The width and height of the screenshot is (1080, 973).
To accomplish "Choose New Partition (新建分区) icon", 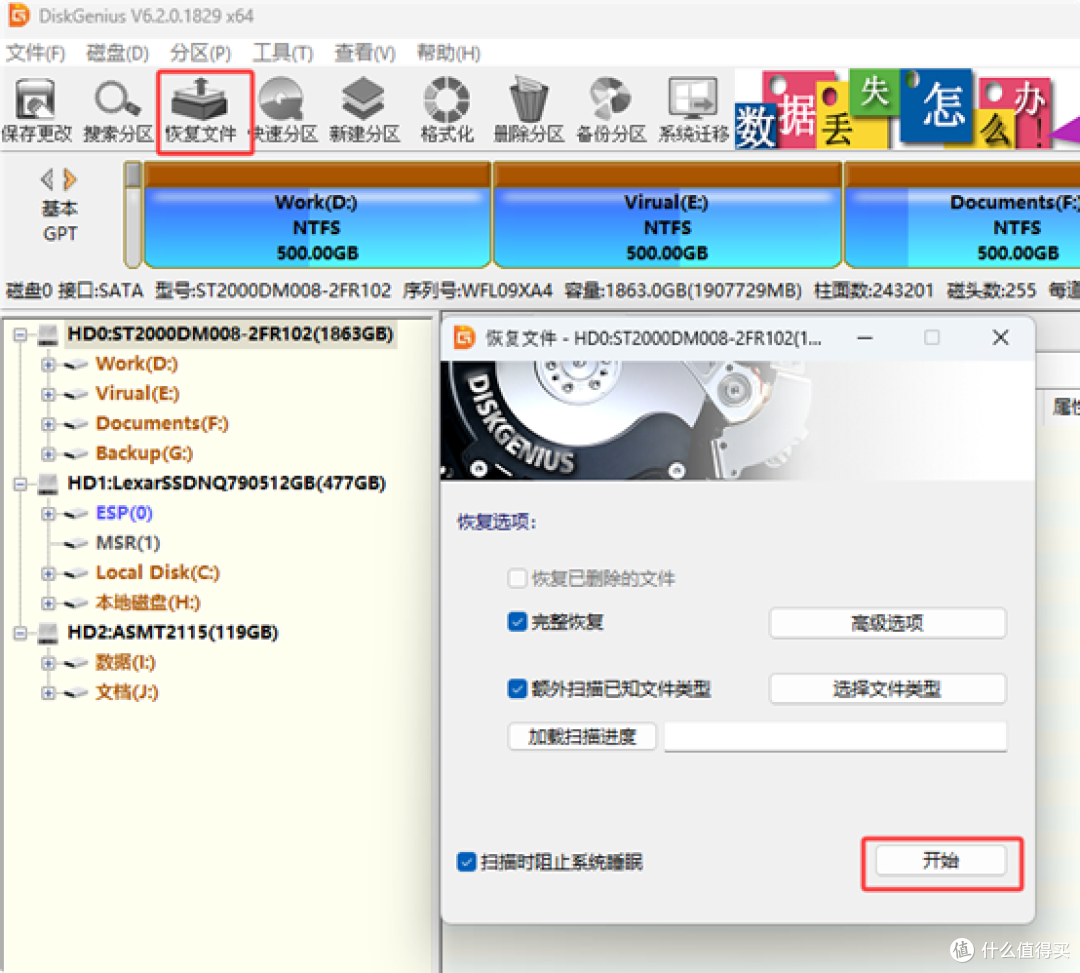I will pos(364,110).
